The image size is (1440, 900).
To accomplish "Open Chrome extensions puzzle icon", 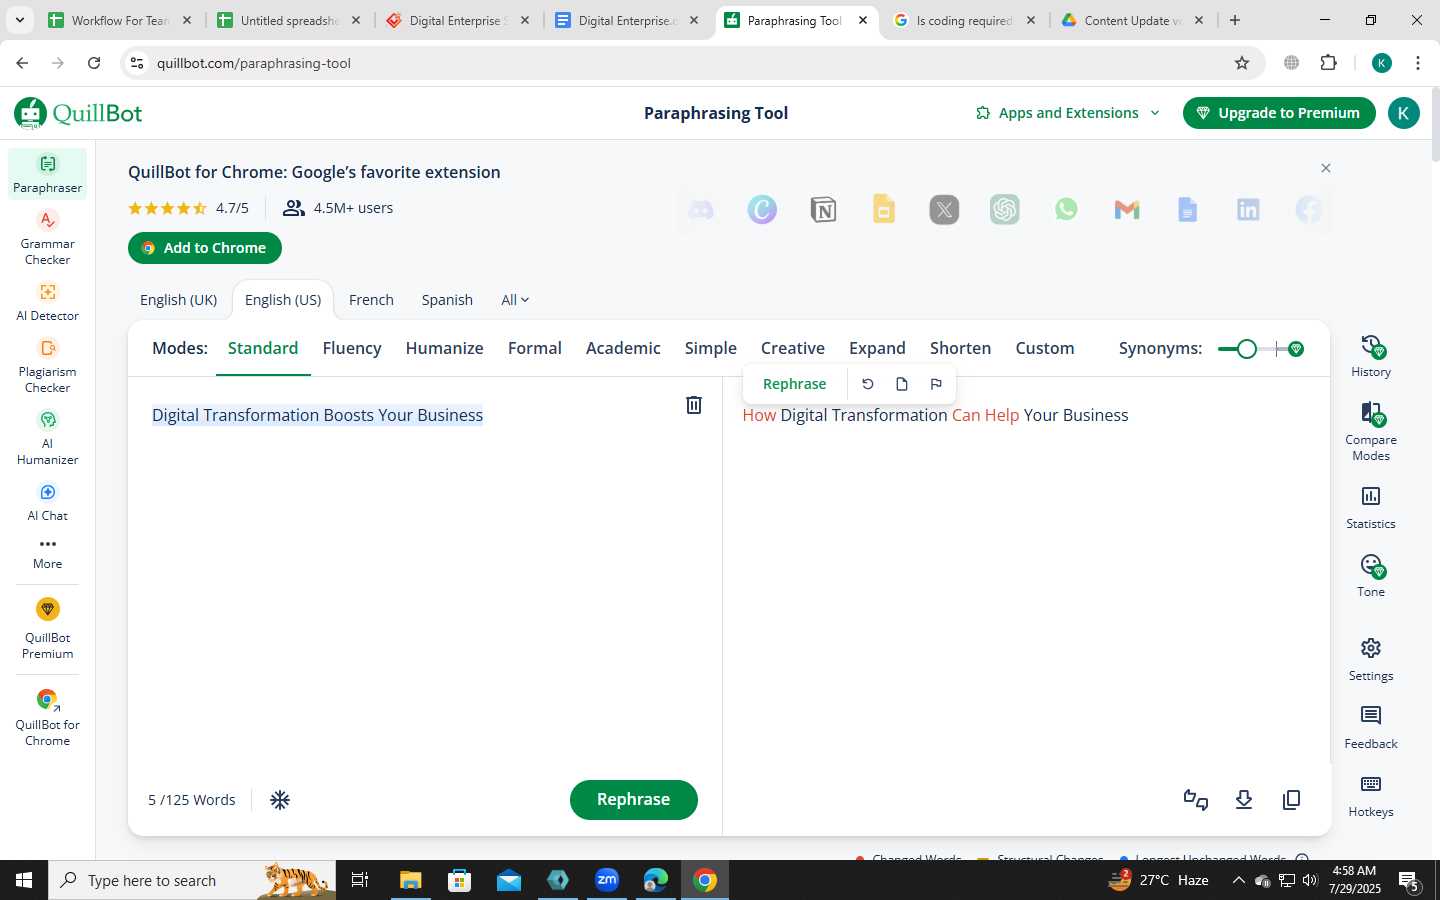I will (x=1328, y=63).
